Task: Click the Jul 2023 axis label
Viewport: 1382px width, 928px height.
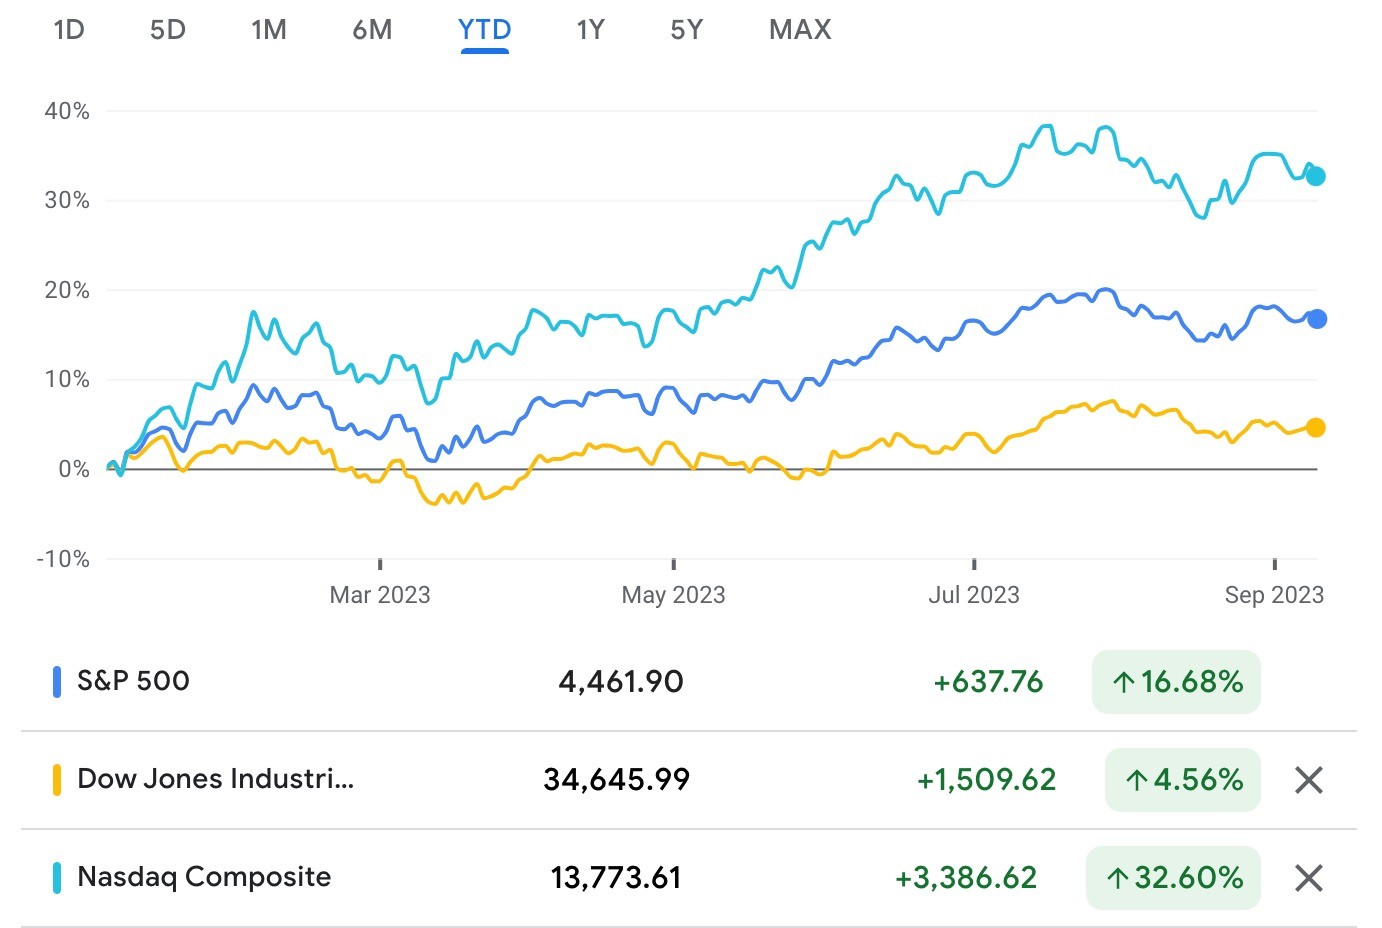Action: tap(974, 595)
